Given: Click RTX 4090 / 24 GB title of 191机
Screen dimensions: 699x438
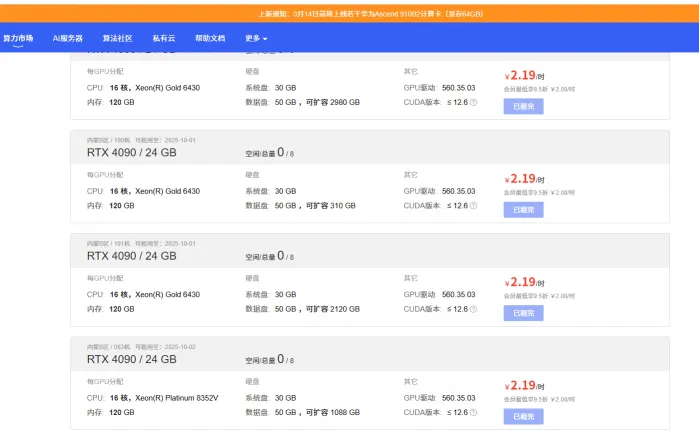Looking at the screenshot, I should click(132, 256).
